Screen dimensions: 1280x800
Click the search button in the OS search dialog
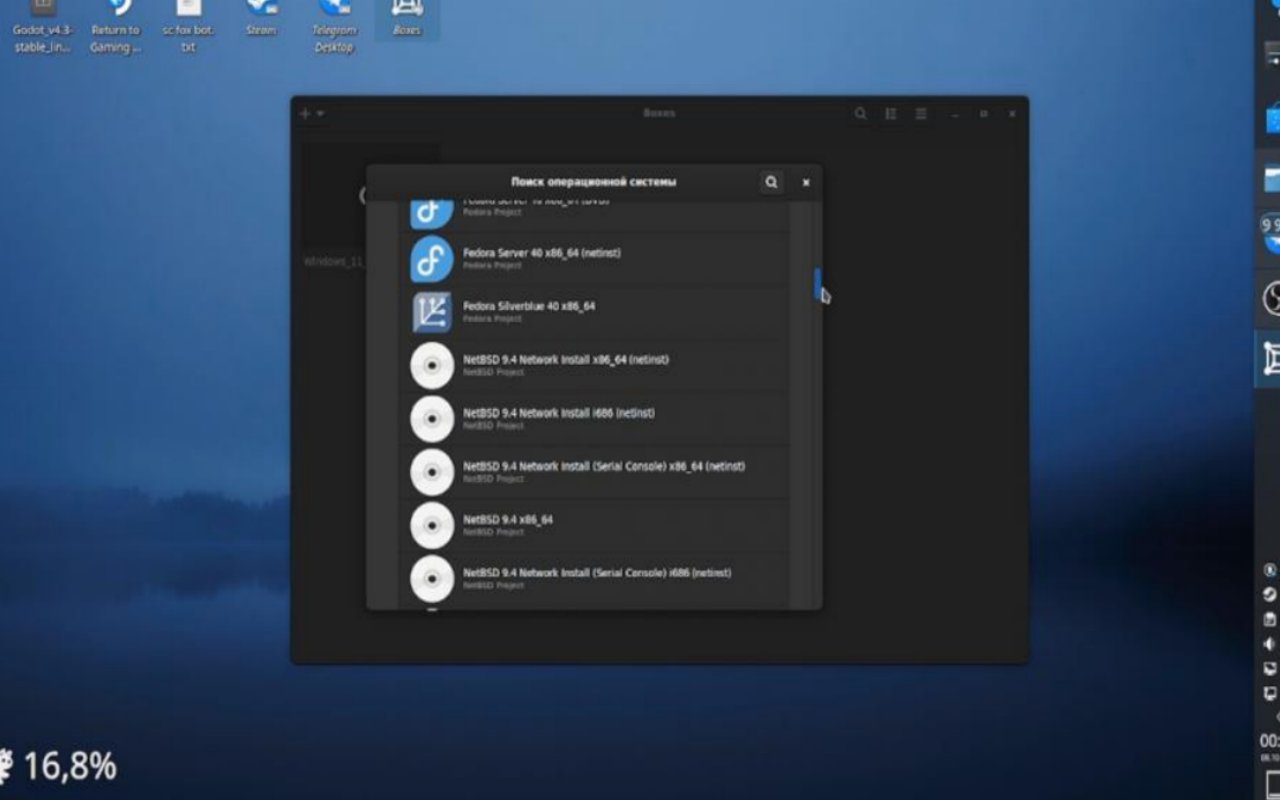click(x=771, y=182)
